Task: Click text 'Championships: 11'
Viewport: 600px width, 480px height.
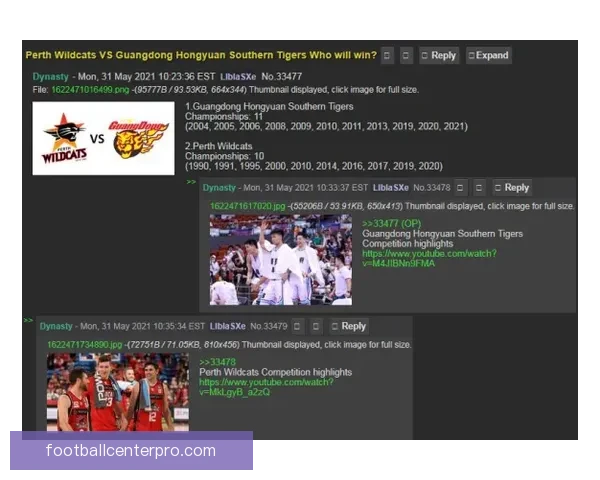Action: coord(224,116)
